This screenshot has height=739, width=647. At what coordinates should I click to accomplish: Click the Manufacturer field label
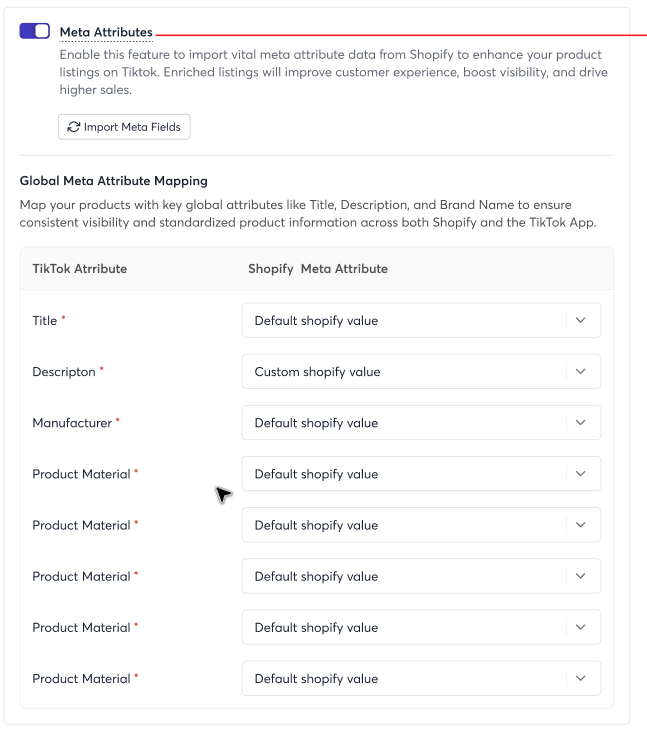tap(72, 423)
